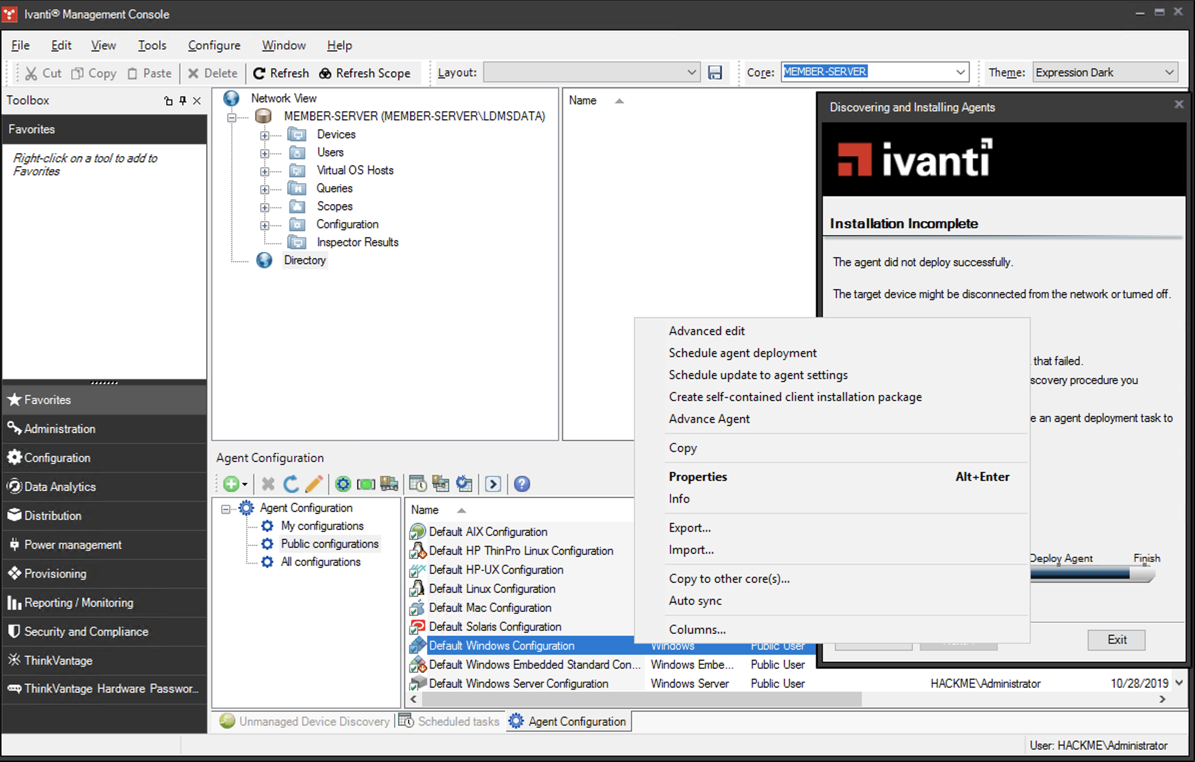This screenshot has width=1195, height=762.
Task: Click the Refresh Scope toolbar button
Action: pyautogui.click(x=364, y=73)
